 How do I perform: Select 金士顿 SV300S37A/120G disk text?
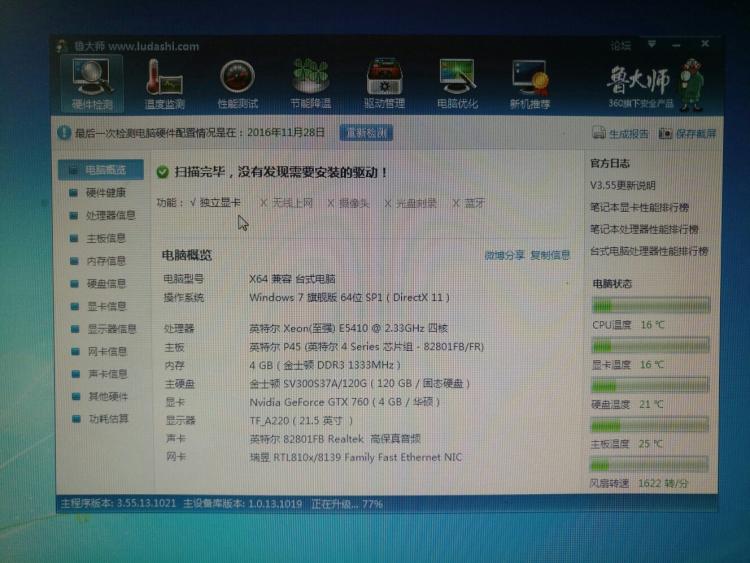click(360, 384)
